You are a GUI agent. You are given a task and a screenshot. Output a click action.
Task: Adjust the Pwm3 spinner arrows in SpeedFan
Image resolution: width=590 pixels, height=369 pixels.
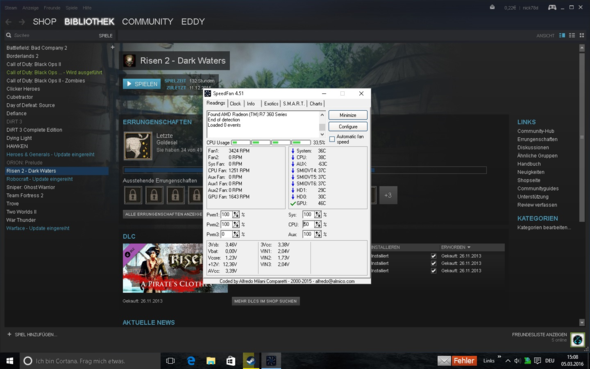click(x=236, y=234)
